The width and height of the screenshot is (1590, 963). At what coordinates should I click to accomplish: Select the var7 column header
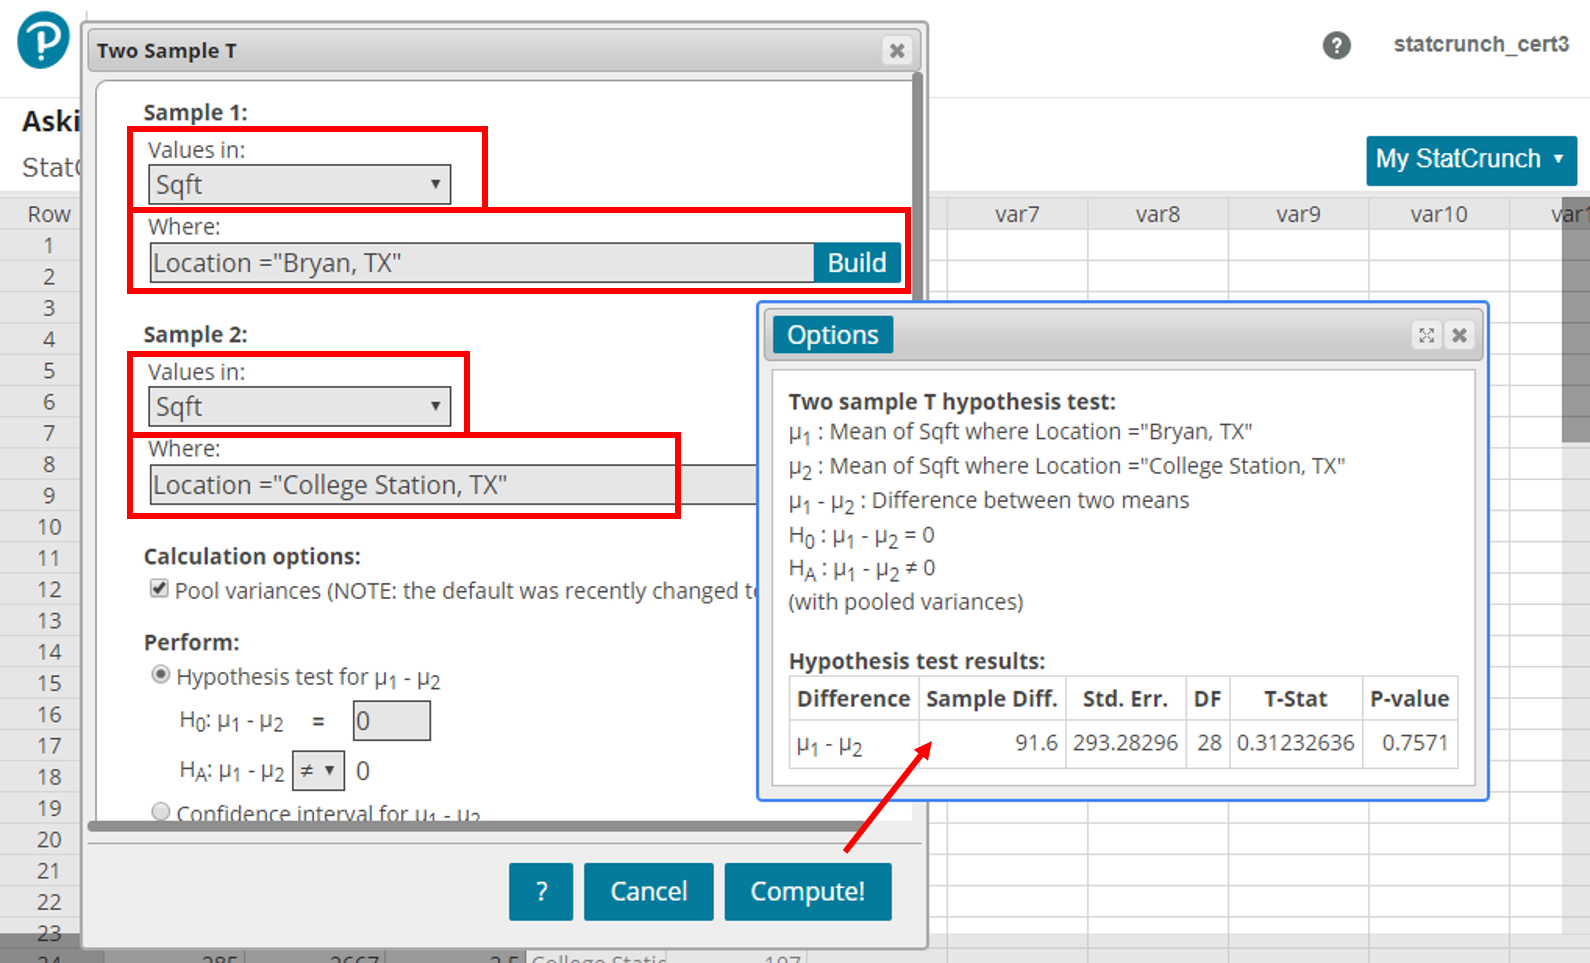point(1017,214)
